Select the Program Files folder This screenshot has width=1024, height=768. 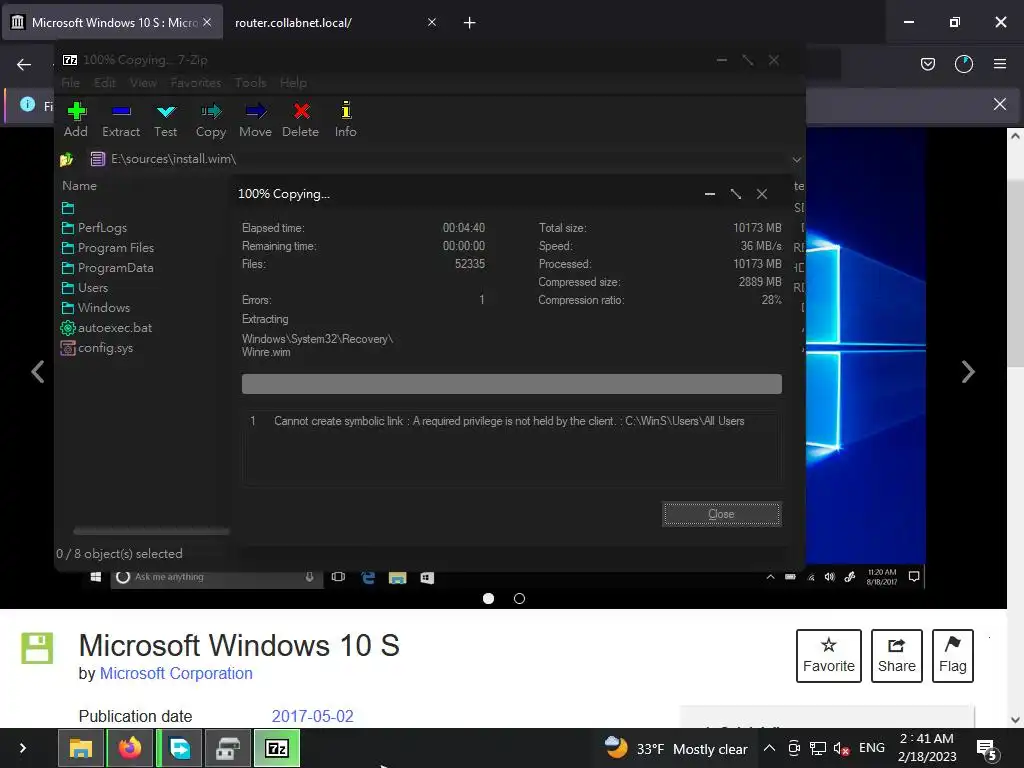[116, 248]
